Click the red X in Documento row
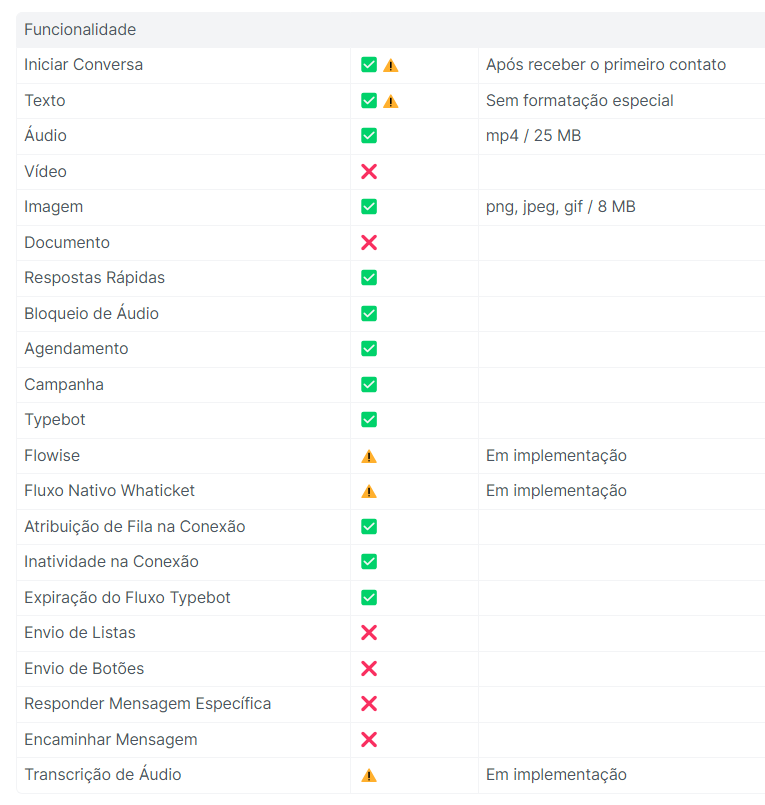Image resolution: width=765 pixels, height=805 pixels. point(369,243)
